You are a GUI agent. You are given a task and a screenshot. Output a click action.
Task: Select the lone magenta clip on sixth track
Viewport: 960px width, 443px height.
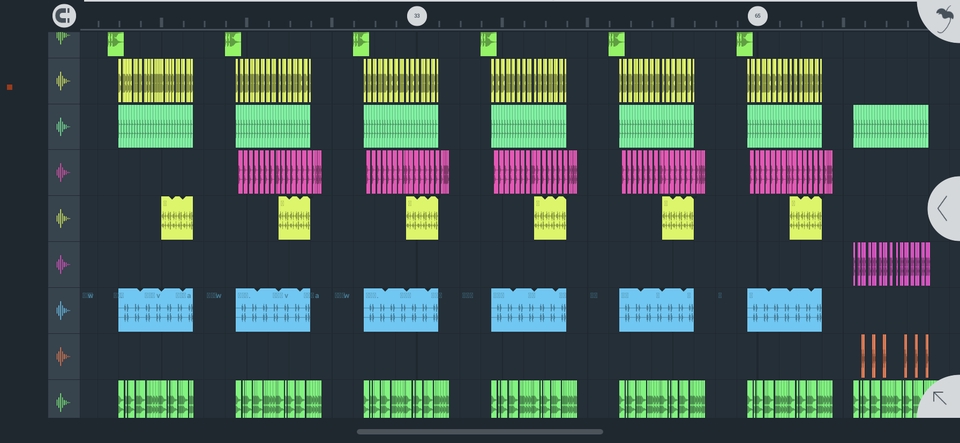tap(891, 264)
